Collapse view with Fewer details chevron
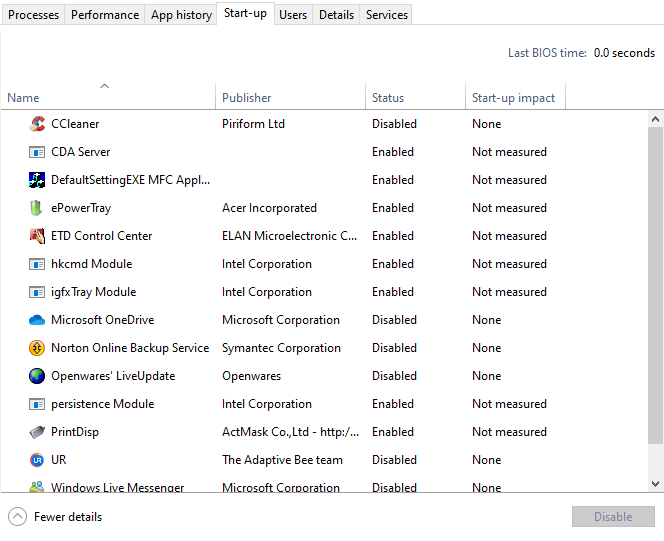Image resolution: width=664 pixels, height=541 pixels. pos(17,516)
